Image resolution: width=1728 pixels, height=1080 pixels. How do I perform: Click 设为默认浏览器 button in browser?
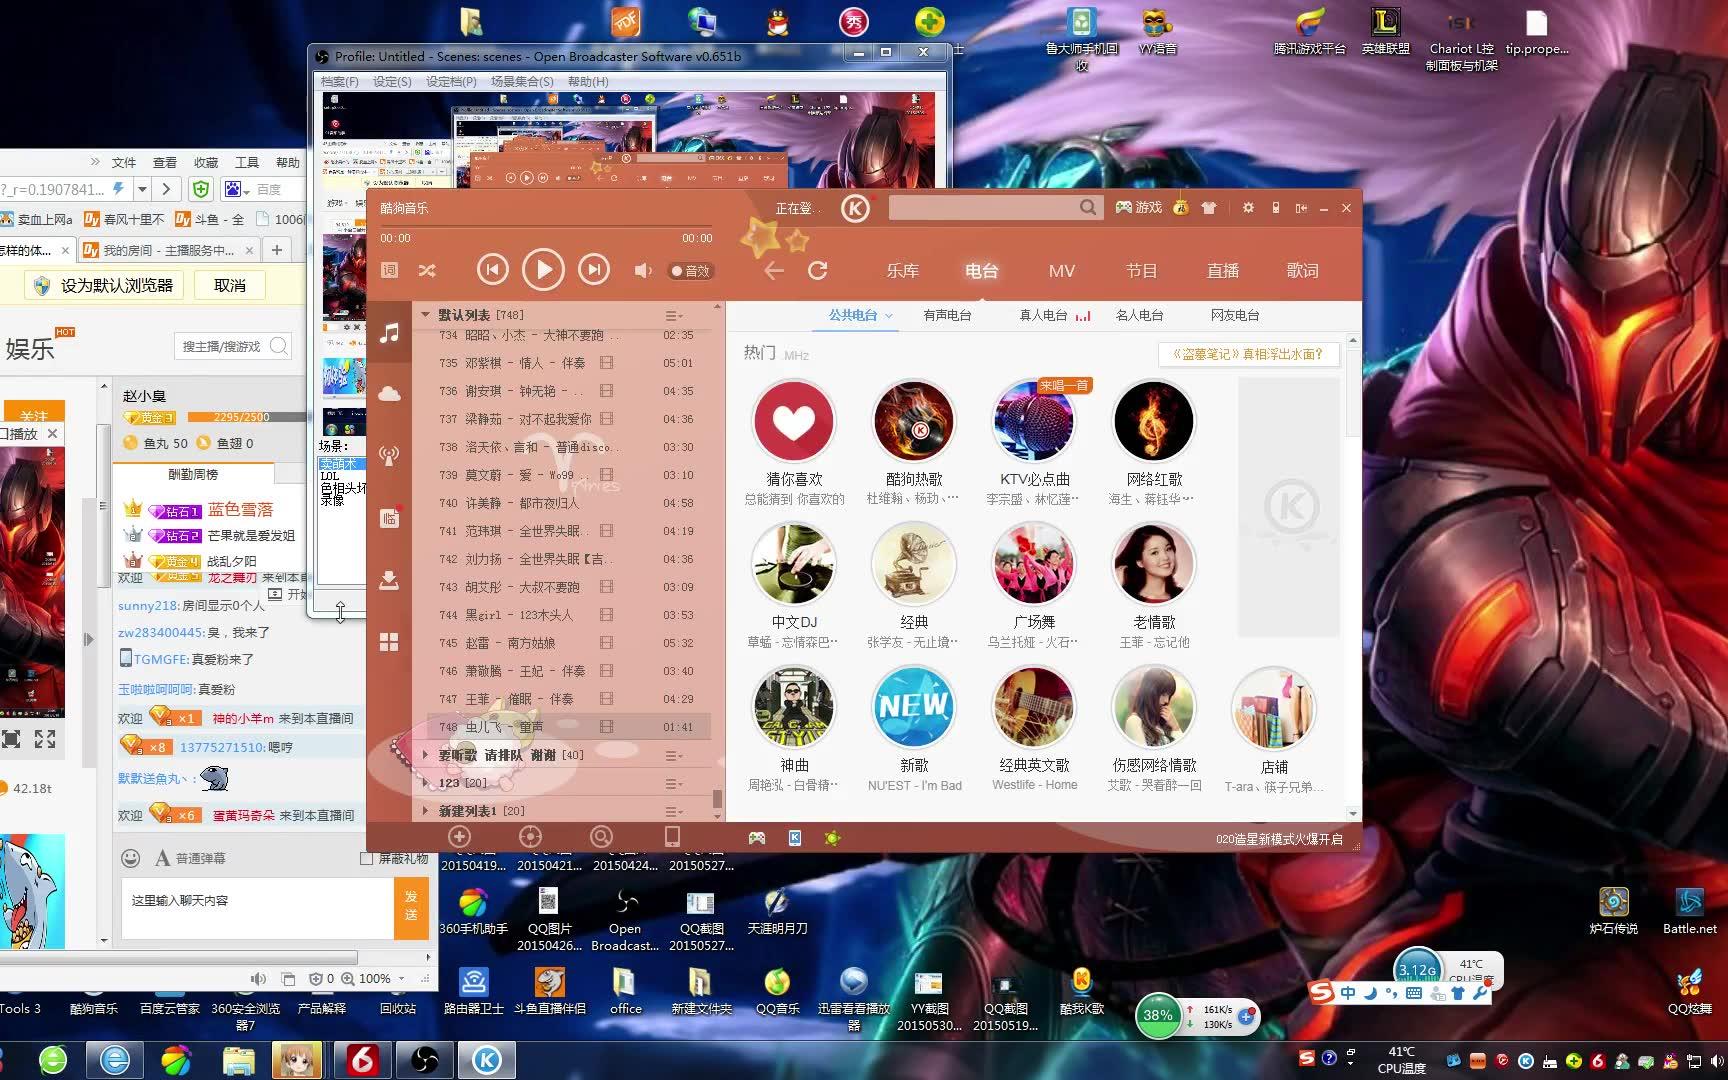click(x=106, y=286)
